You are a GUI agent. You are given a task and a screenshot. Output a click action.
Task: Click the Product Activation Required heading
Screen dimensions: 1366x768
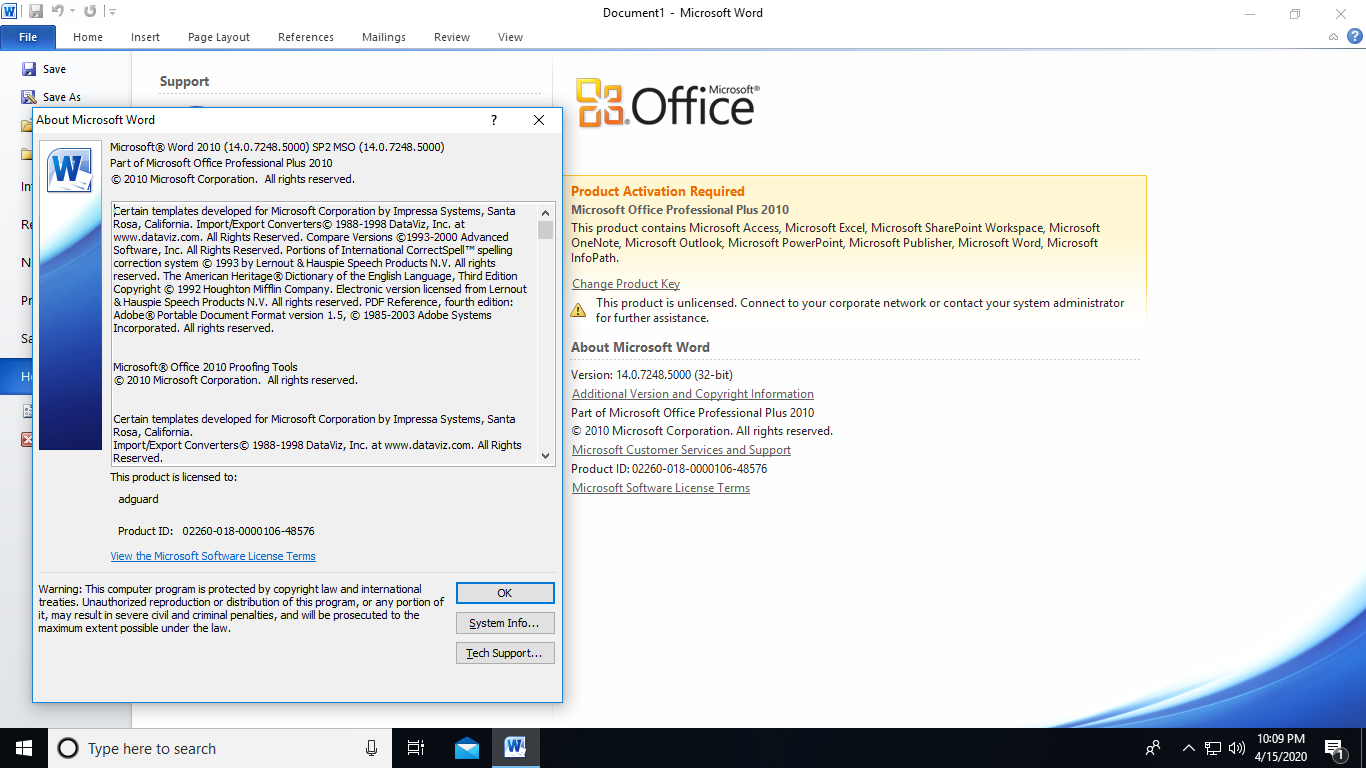coord(658,191)
